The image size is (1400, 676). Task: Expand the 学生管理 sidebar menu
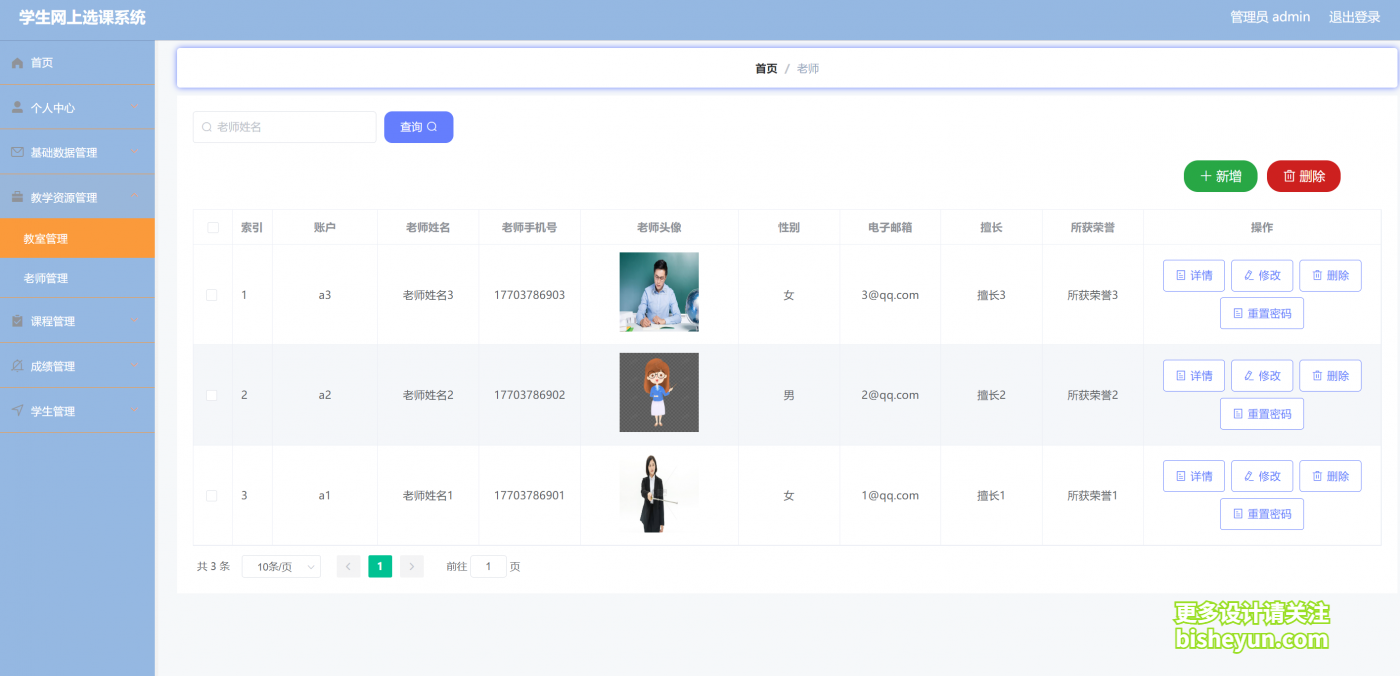click(77, 411)
